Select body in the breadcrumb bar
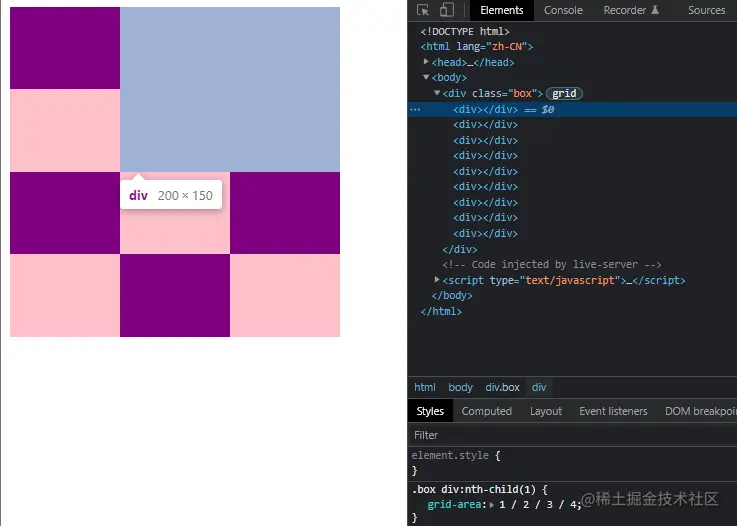Screen dimensions: 737x526 pos(460,387)
